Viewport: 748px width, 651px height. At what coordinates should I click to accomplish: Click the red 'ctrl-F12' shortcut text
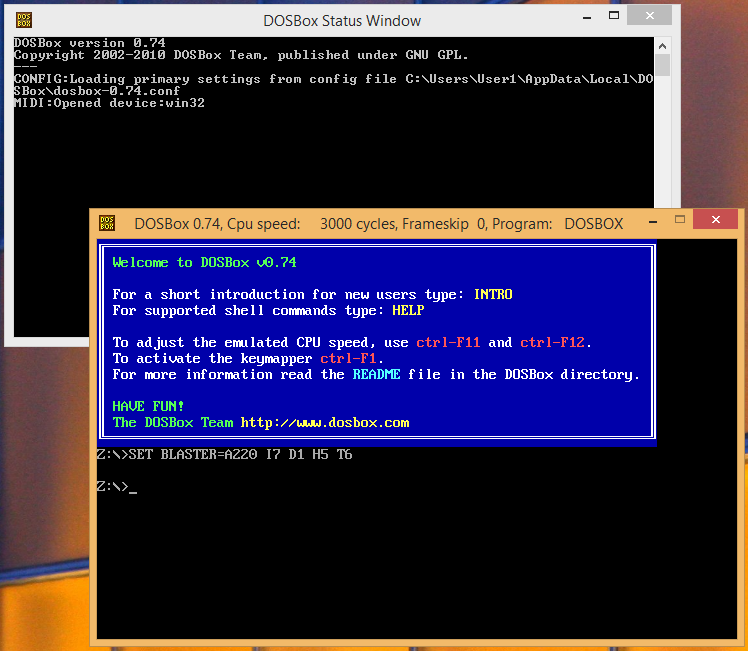tap(552, 342)
